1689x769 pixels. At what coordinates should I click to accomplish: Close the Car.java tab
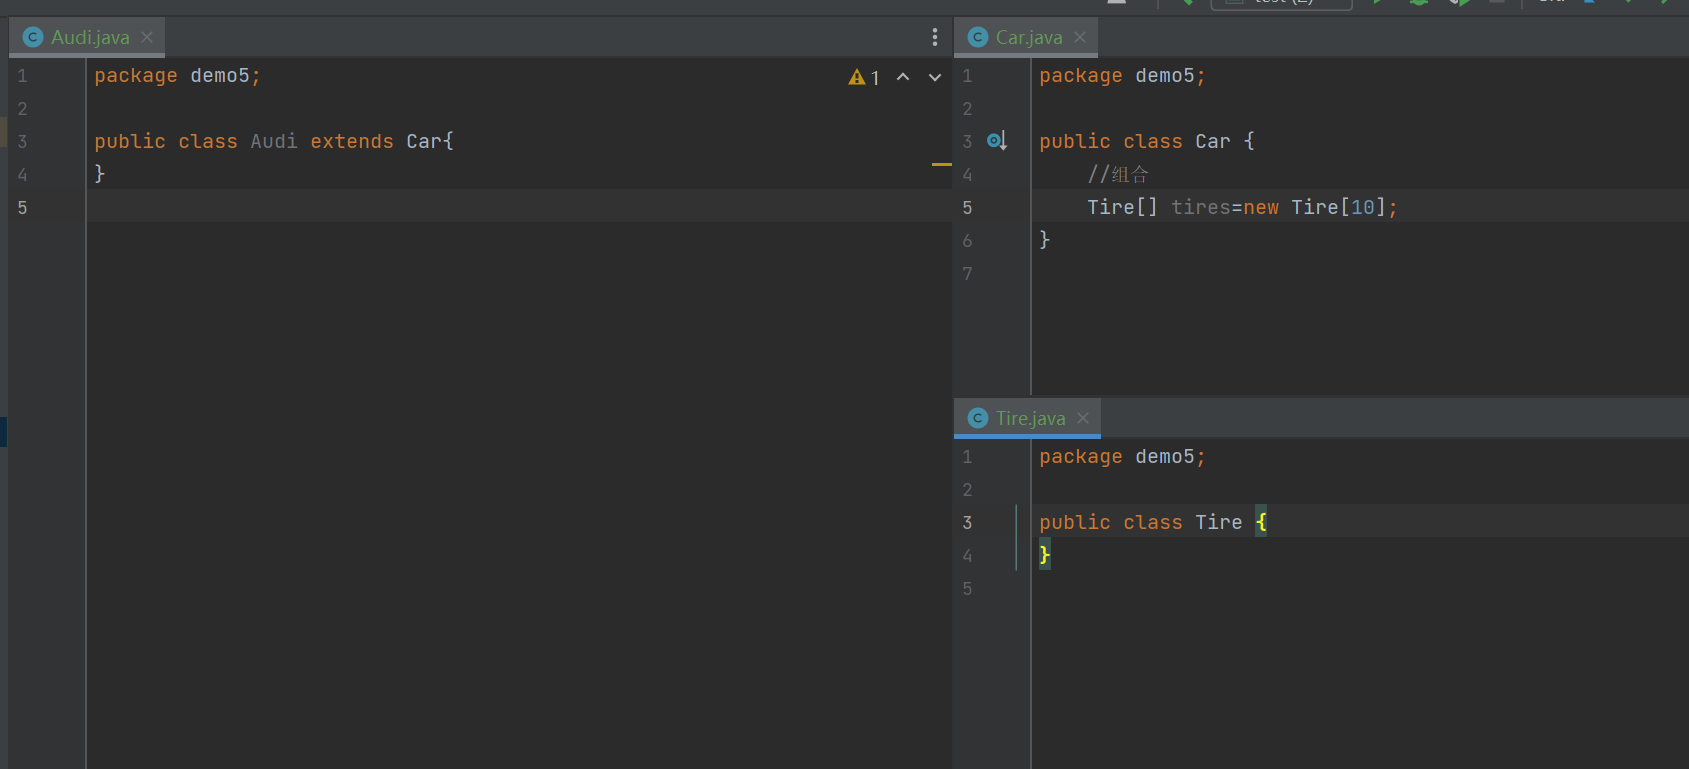tap(1080, 37)
